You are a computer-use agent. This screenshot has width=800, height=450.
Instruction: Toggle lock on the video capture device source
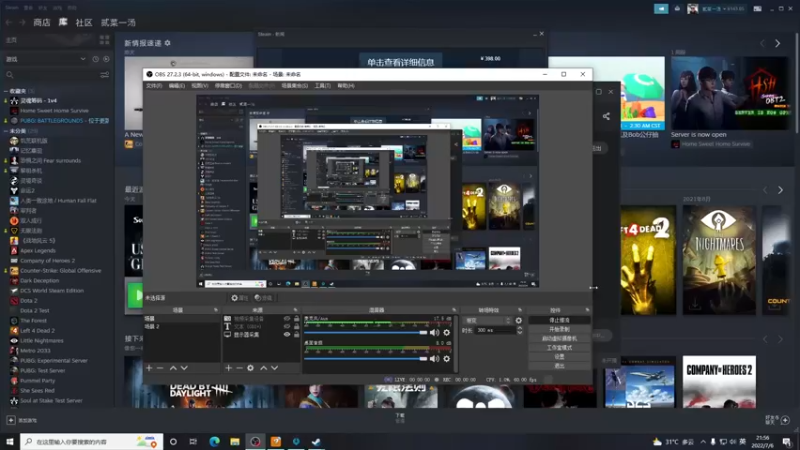click(296, 318)
